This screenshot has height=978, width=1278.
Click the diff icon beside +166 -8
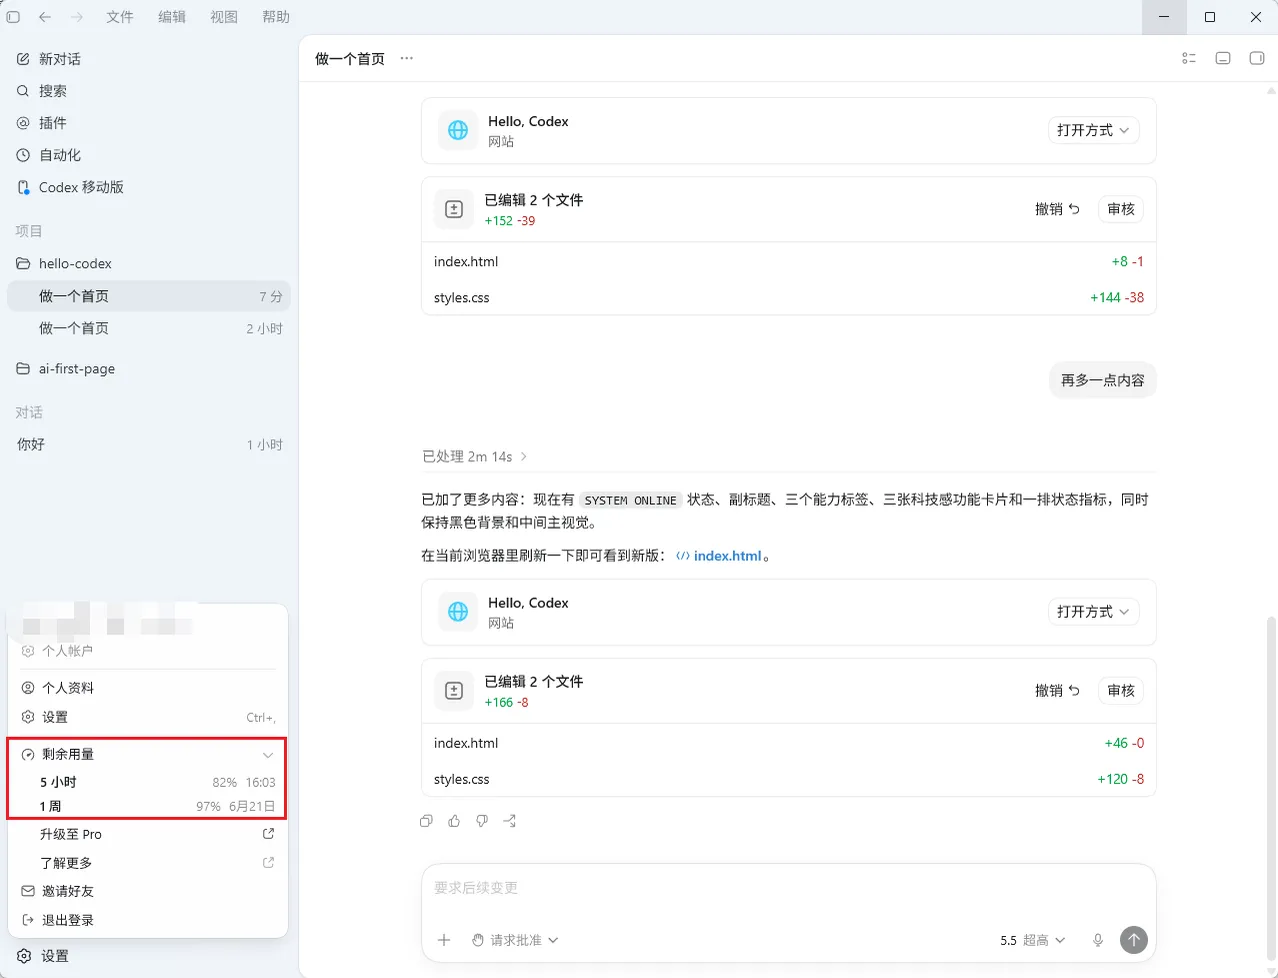point(454,690)
